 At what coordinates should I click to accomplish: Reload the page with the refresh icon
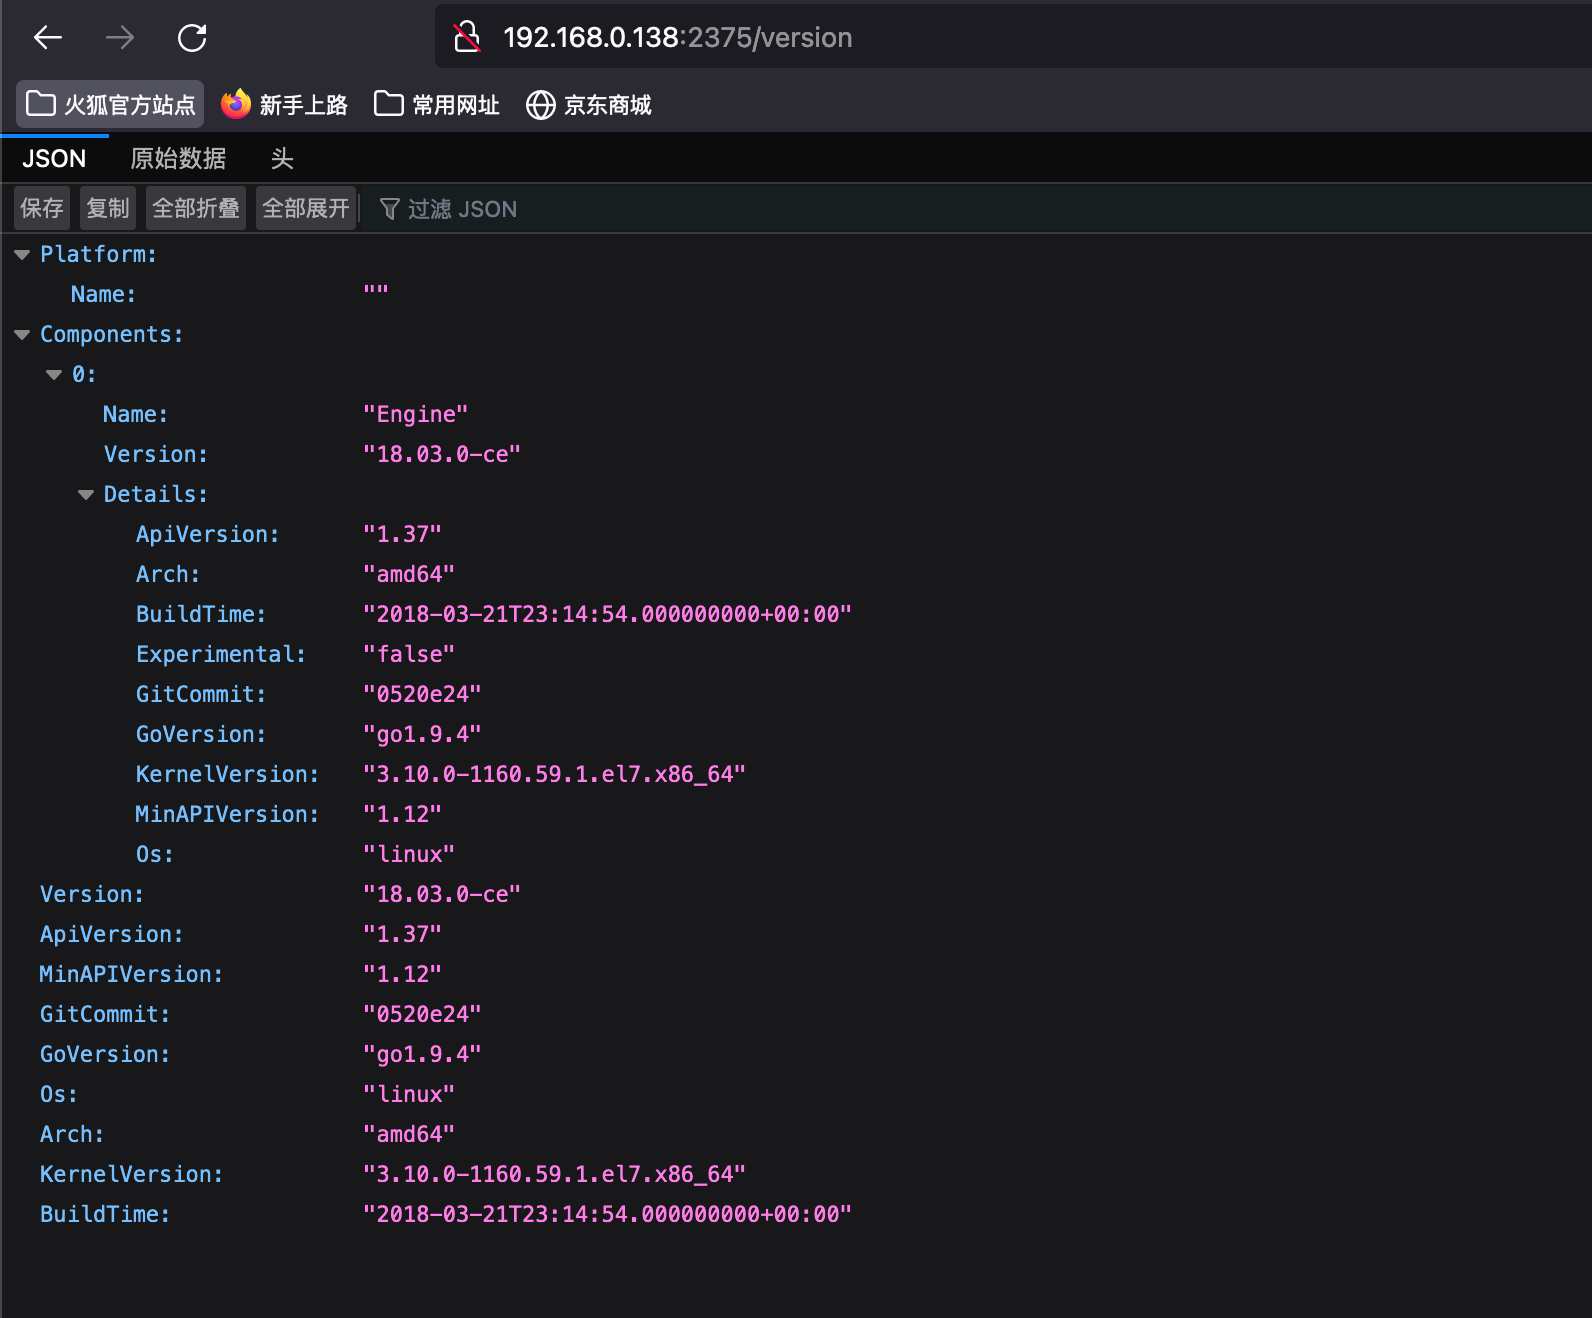[192, 38]
